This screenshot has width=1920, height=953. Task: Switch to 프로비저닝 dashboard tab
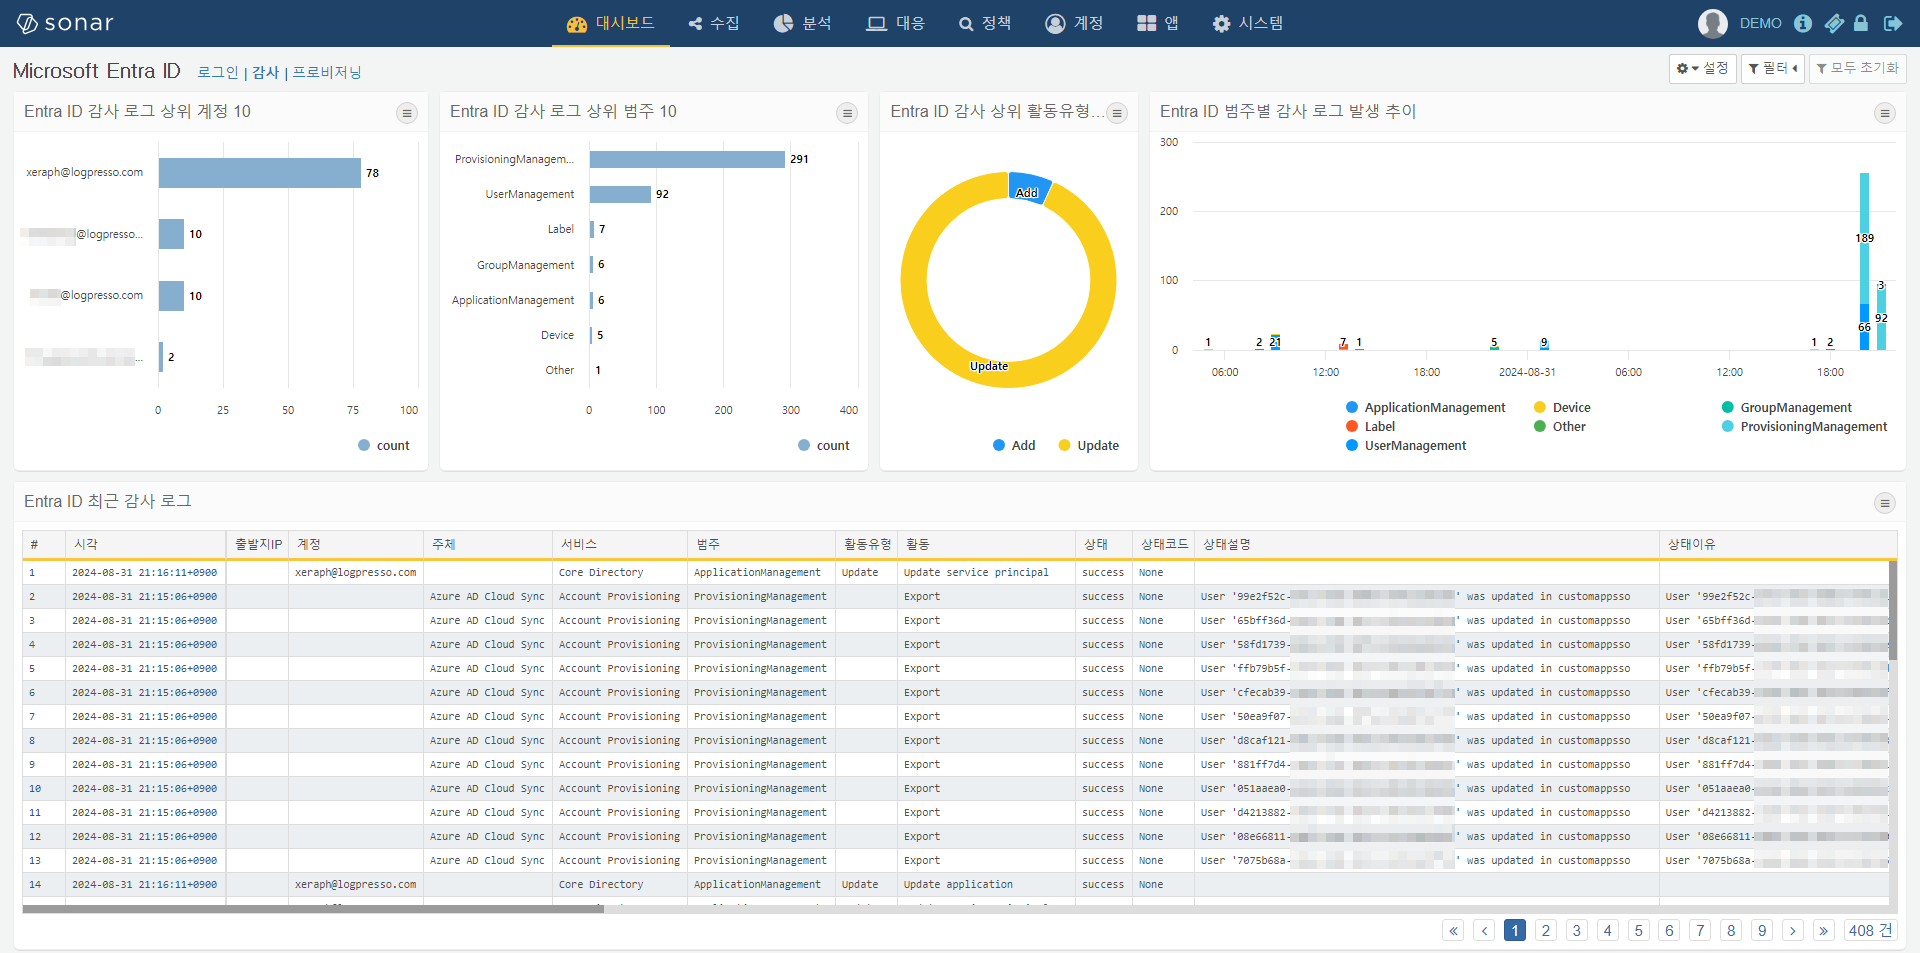[x=327, y=72]
